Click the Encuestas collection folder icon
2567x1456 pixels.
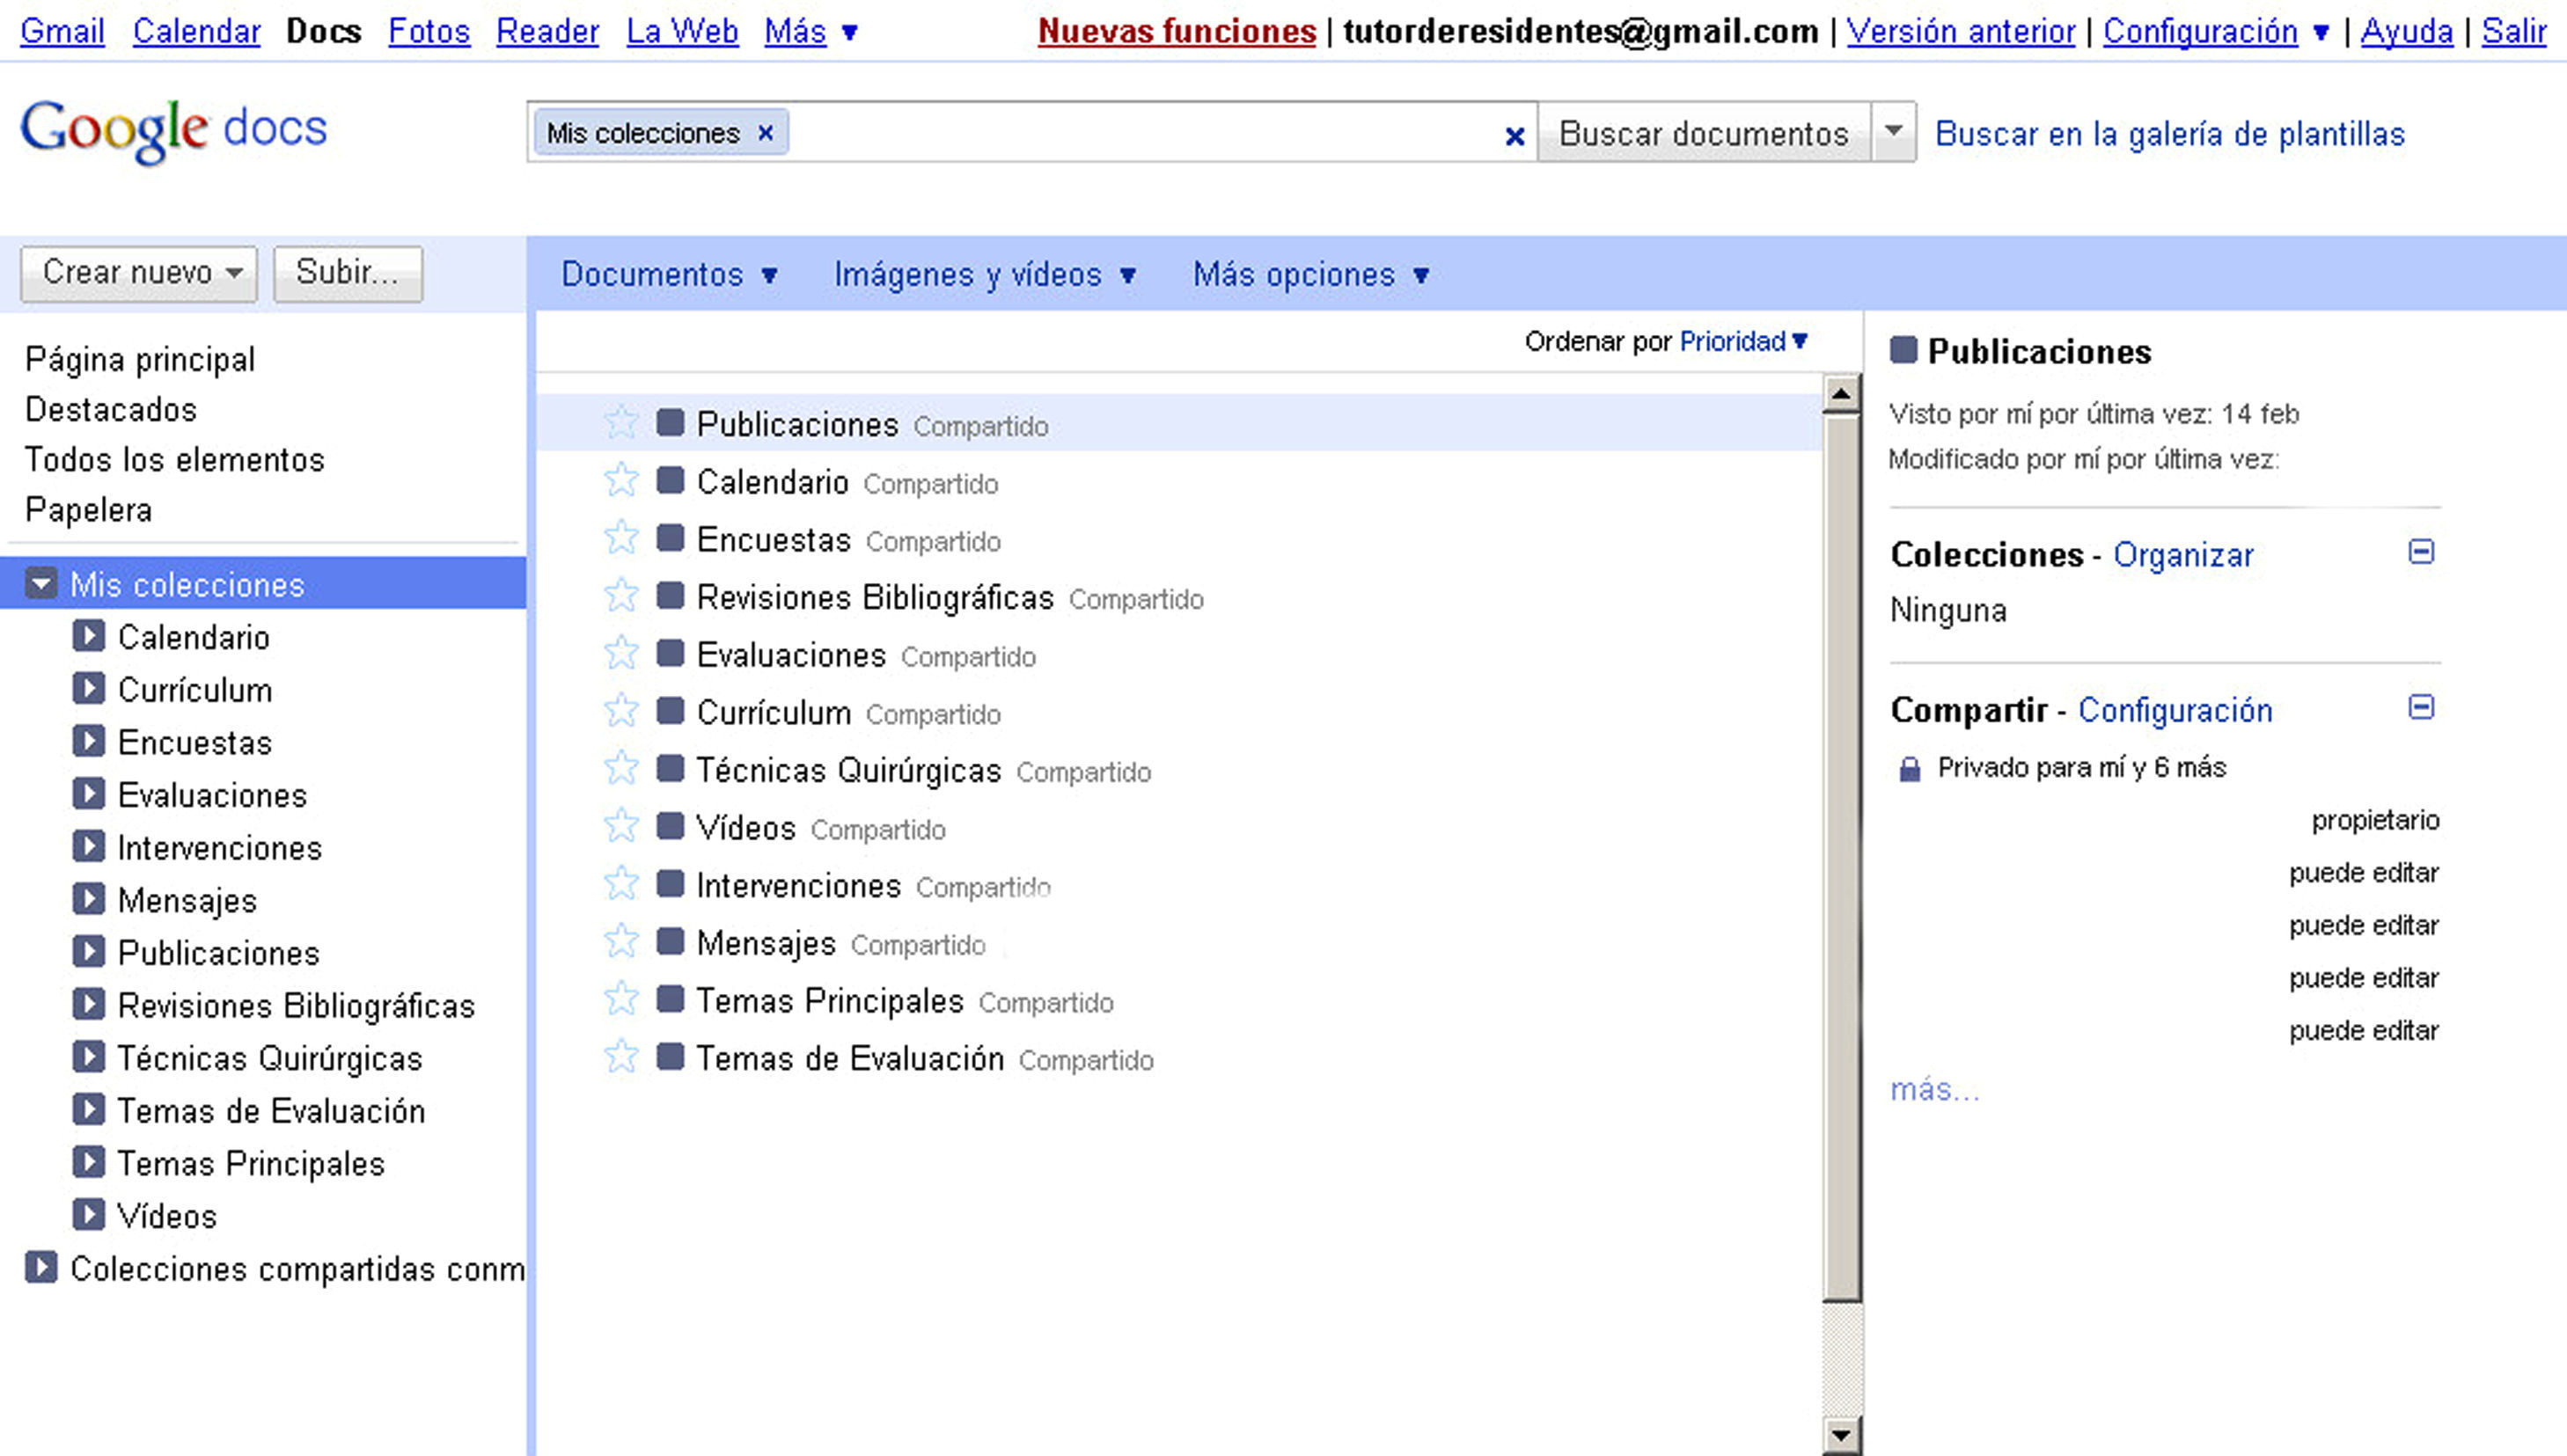pyautogui.click(x=670, y=538)
